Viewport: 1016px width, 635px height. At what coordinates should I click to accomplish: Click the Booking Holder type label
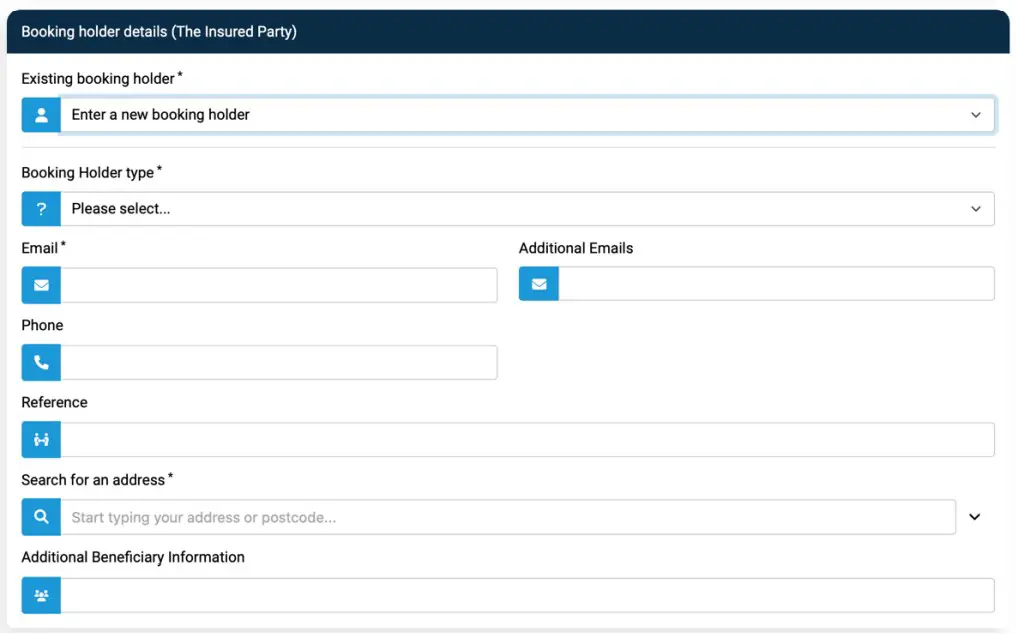tap(88, 173)
